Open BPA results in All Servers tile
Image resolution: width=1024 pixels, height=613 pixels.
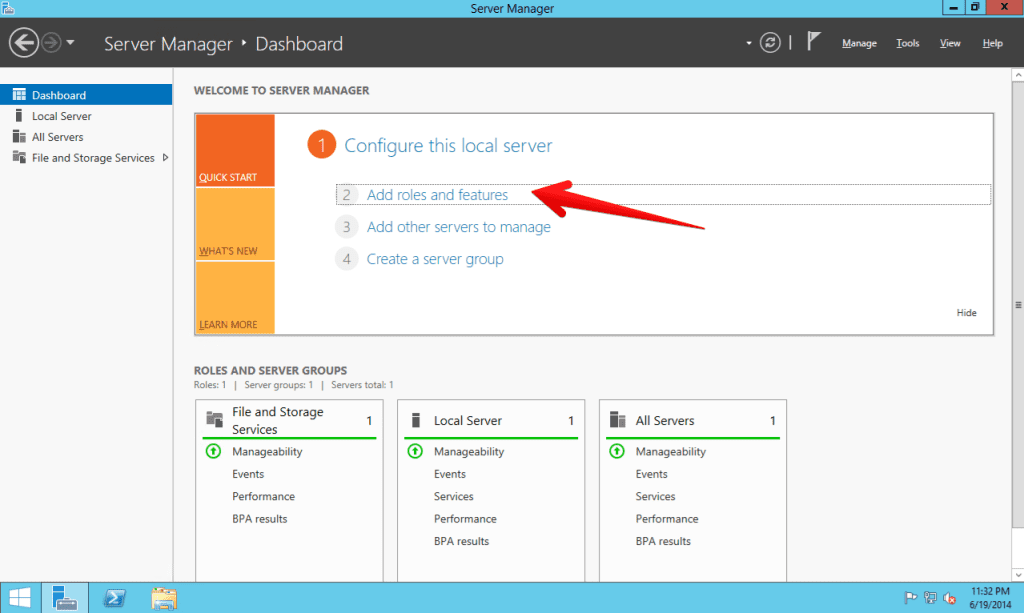click(663, 541)
